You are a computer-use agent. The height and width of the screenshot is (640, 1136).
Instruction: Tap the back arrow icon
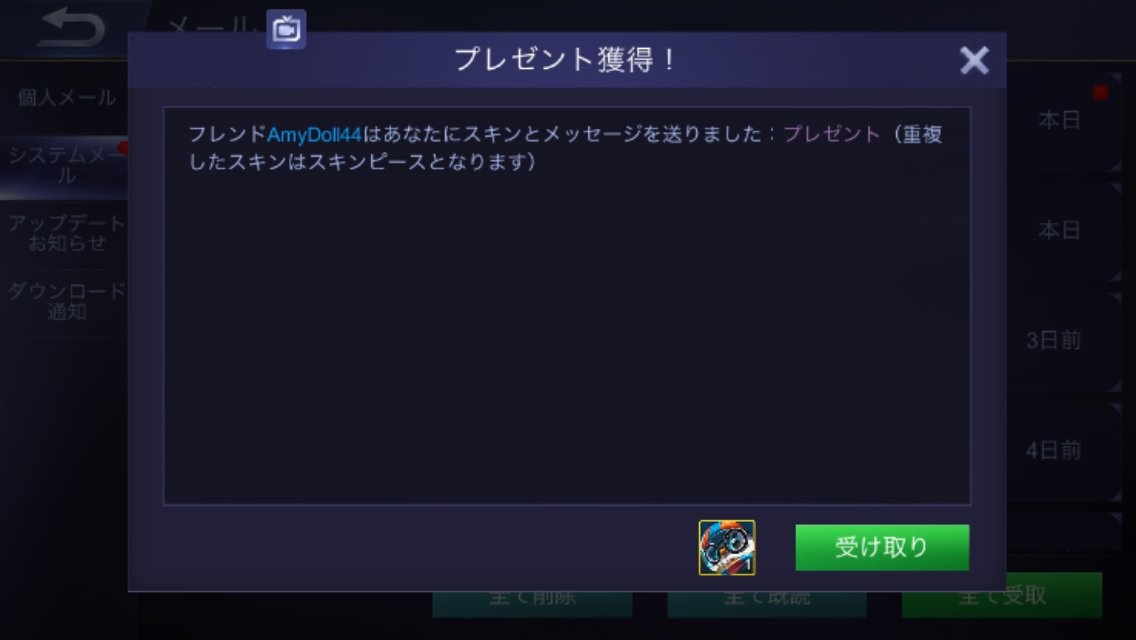click(71, 28)
